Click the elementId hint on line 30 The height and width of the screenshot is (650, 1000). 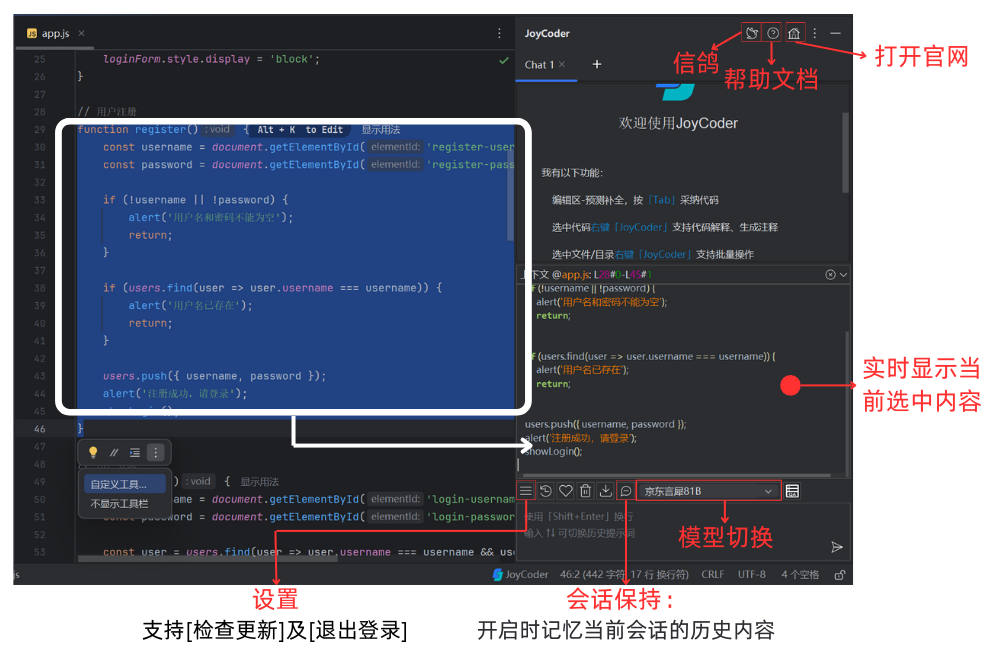pos(395,147)
